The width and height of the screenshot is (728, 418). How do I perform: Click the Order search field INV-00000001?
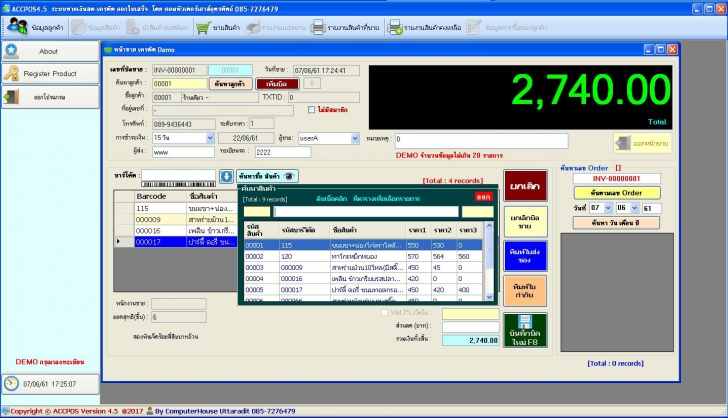[617, 178]
